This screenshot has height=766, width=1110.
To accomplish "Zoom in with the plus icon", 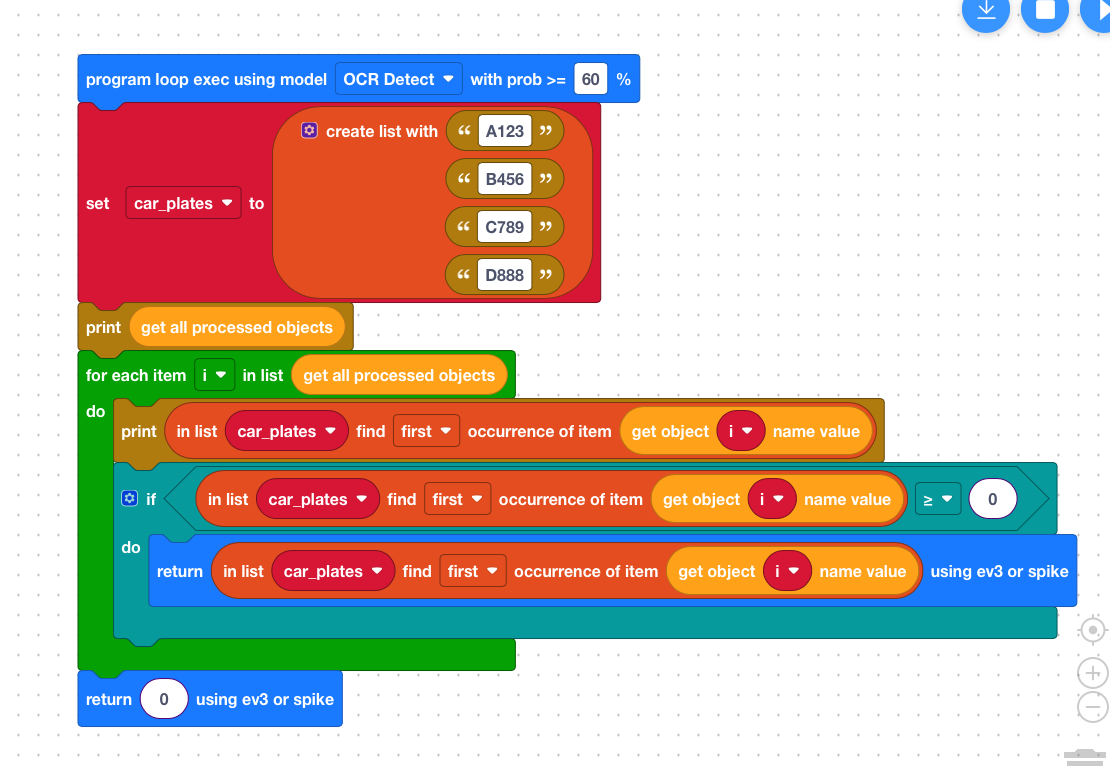I will click(x=1092, y=673).
